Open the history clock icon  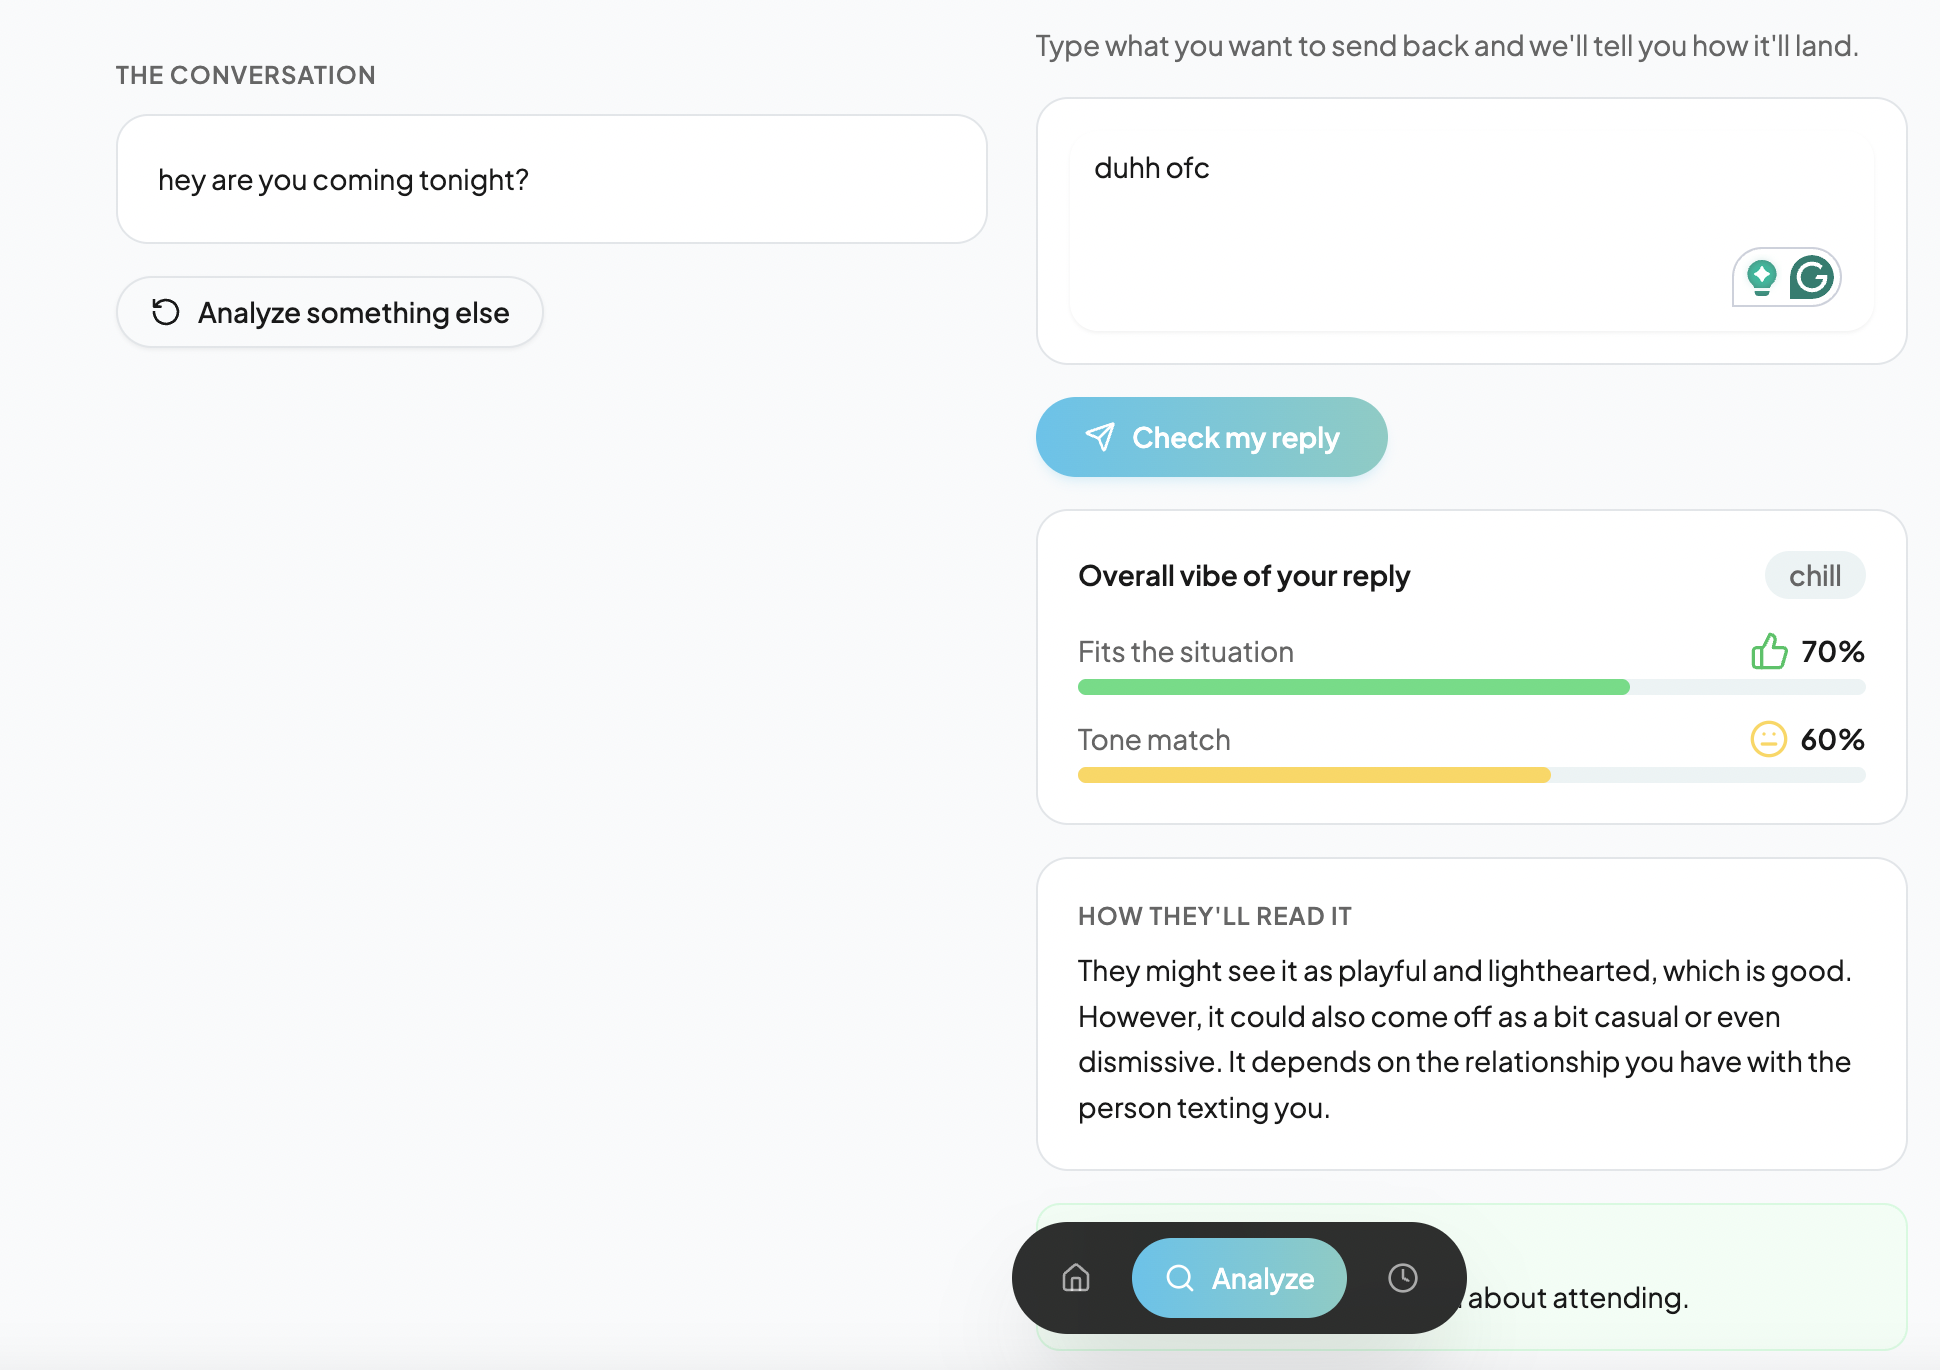pyautogui.click(x=1403, y=1278)
